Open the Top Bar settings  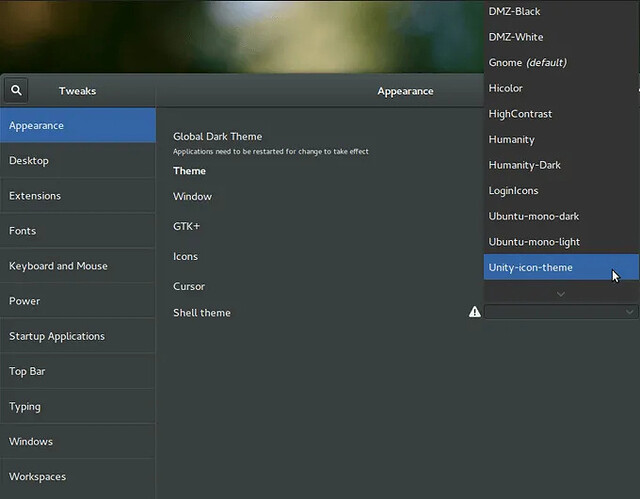pos(78,371)
